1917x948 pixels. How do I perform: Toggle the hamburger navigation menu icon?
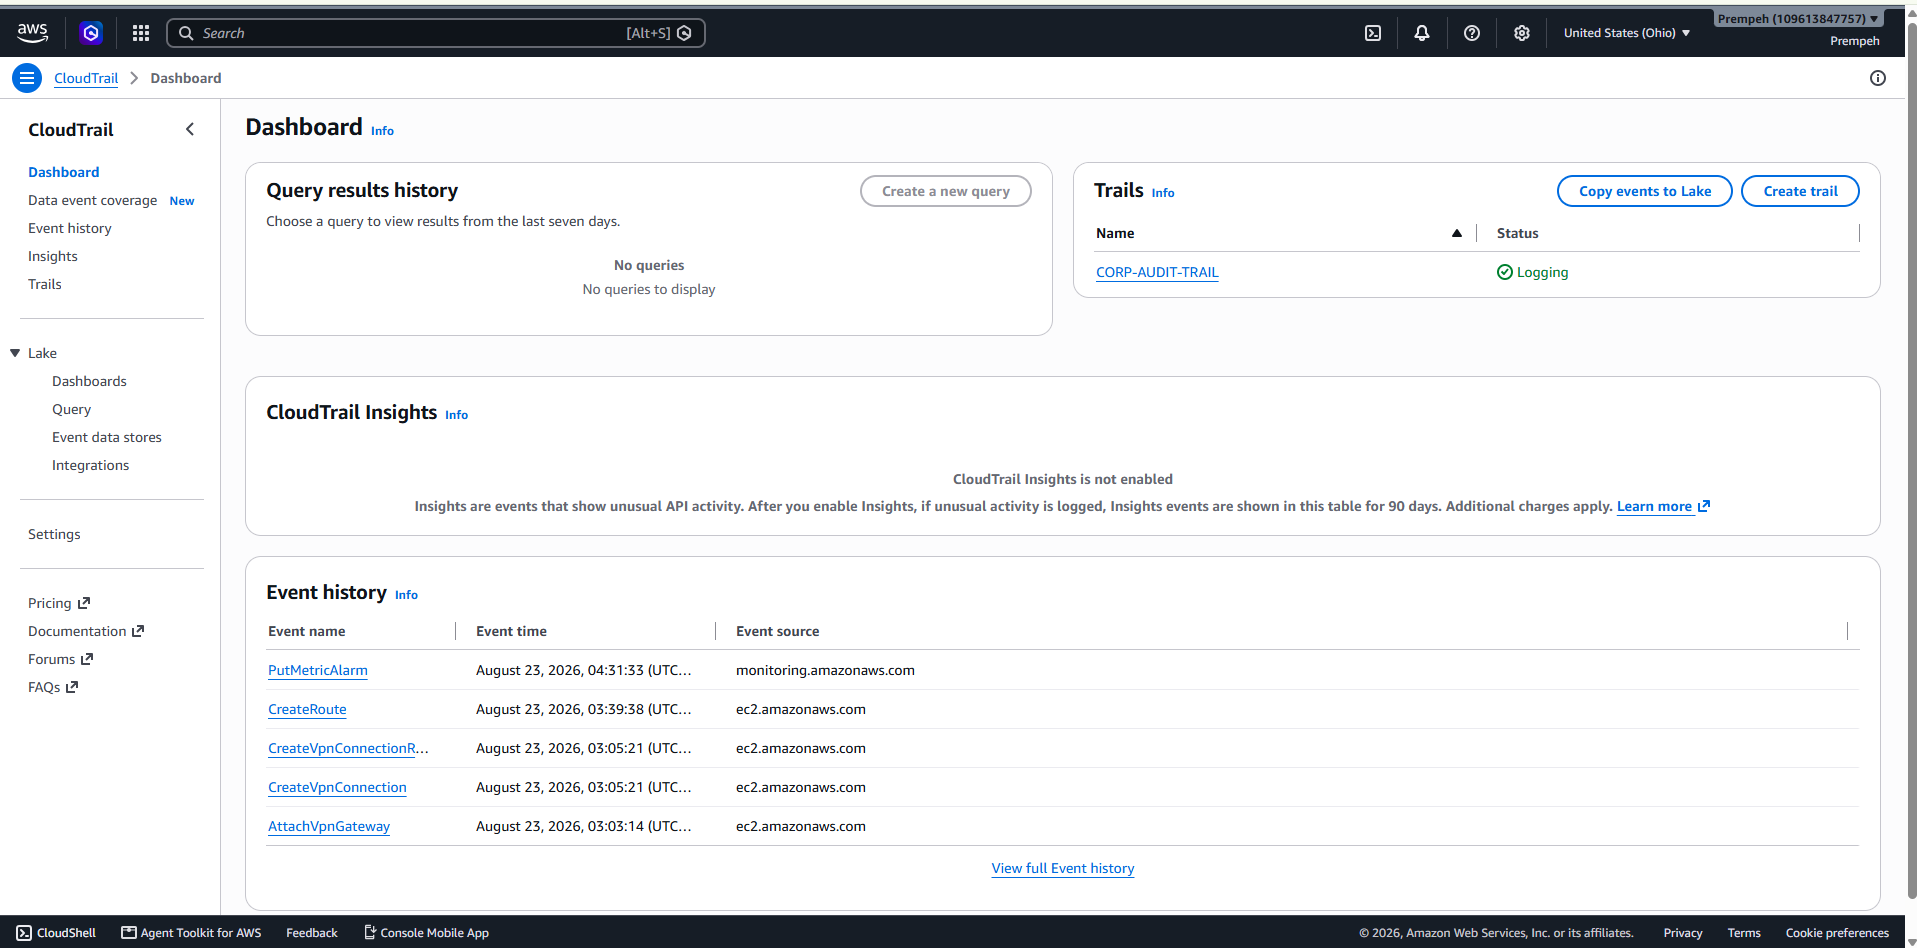(x=27, y=78)
